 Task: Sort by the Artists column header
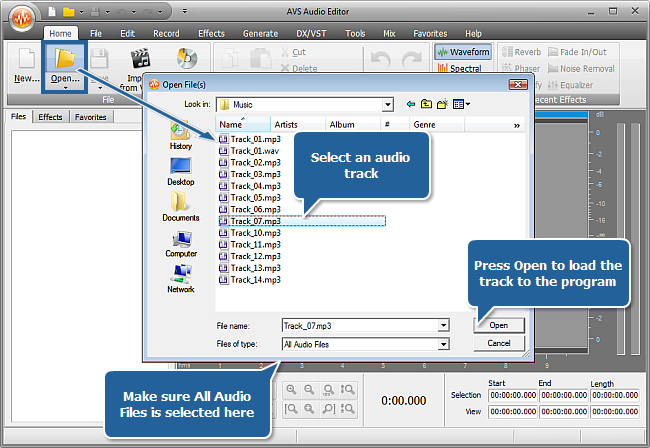tap(298, 124)
